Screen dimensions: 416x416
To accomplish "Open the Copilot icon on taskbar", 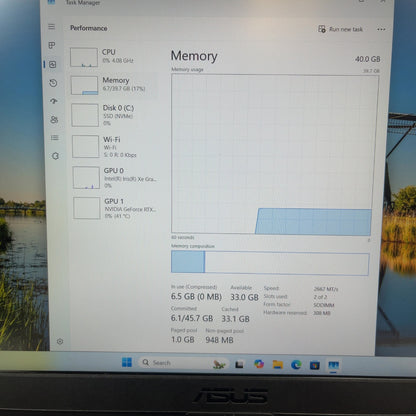I will pos(259,364).
